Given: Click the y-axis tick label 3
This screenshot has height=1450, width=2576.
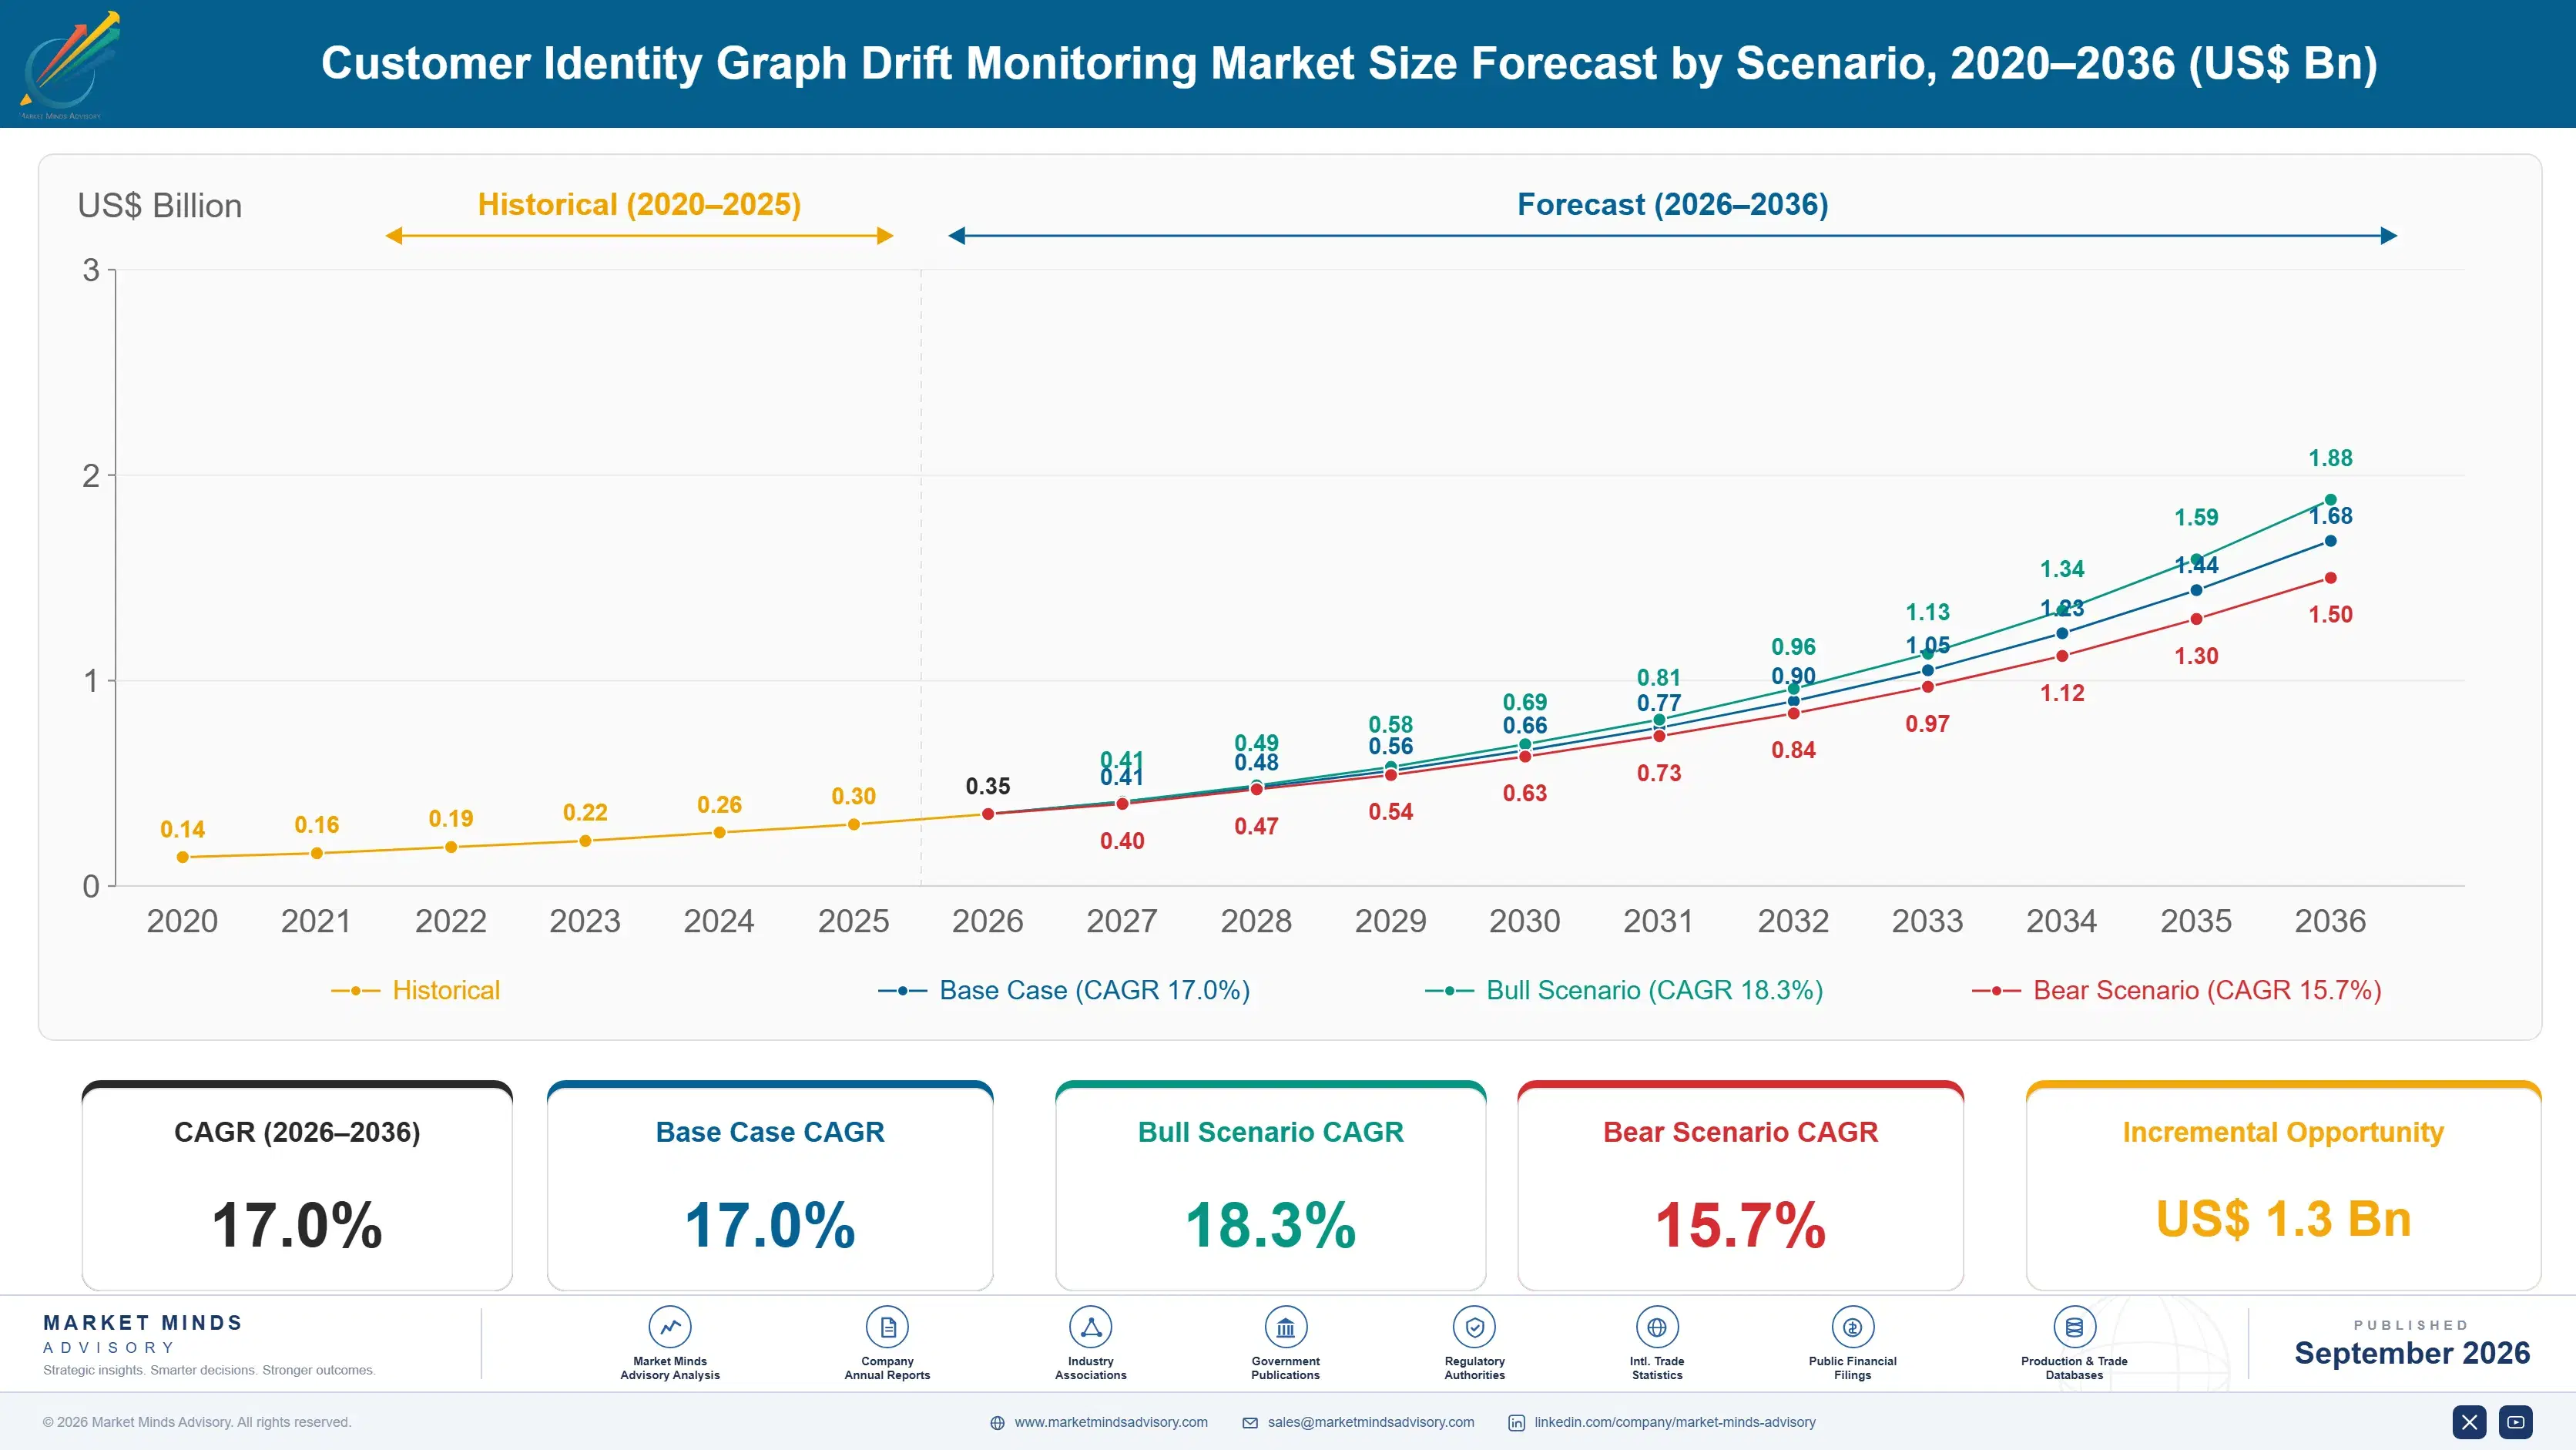Looking at the screenshot, I should pos(91,270).
